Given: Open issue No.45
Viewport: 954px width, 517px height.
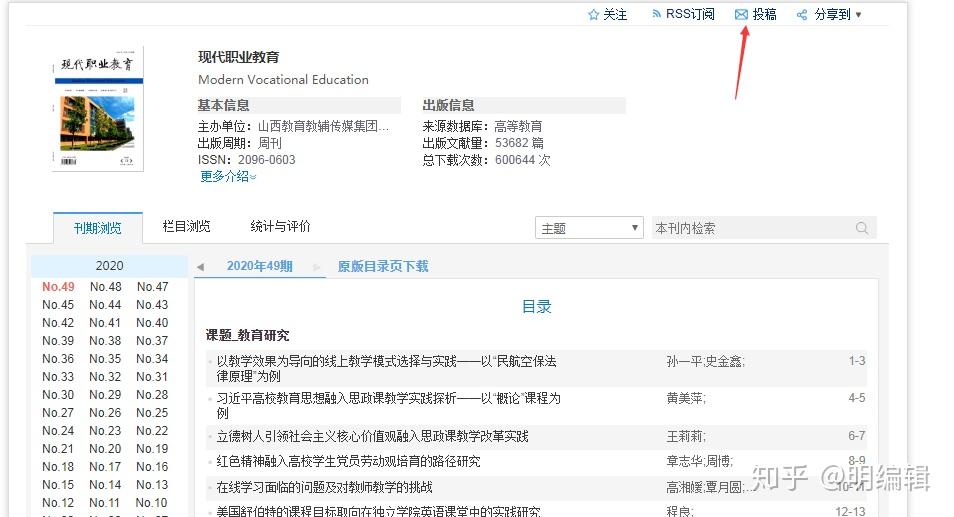Looking at the screenshot, I should 58,305.
